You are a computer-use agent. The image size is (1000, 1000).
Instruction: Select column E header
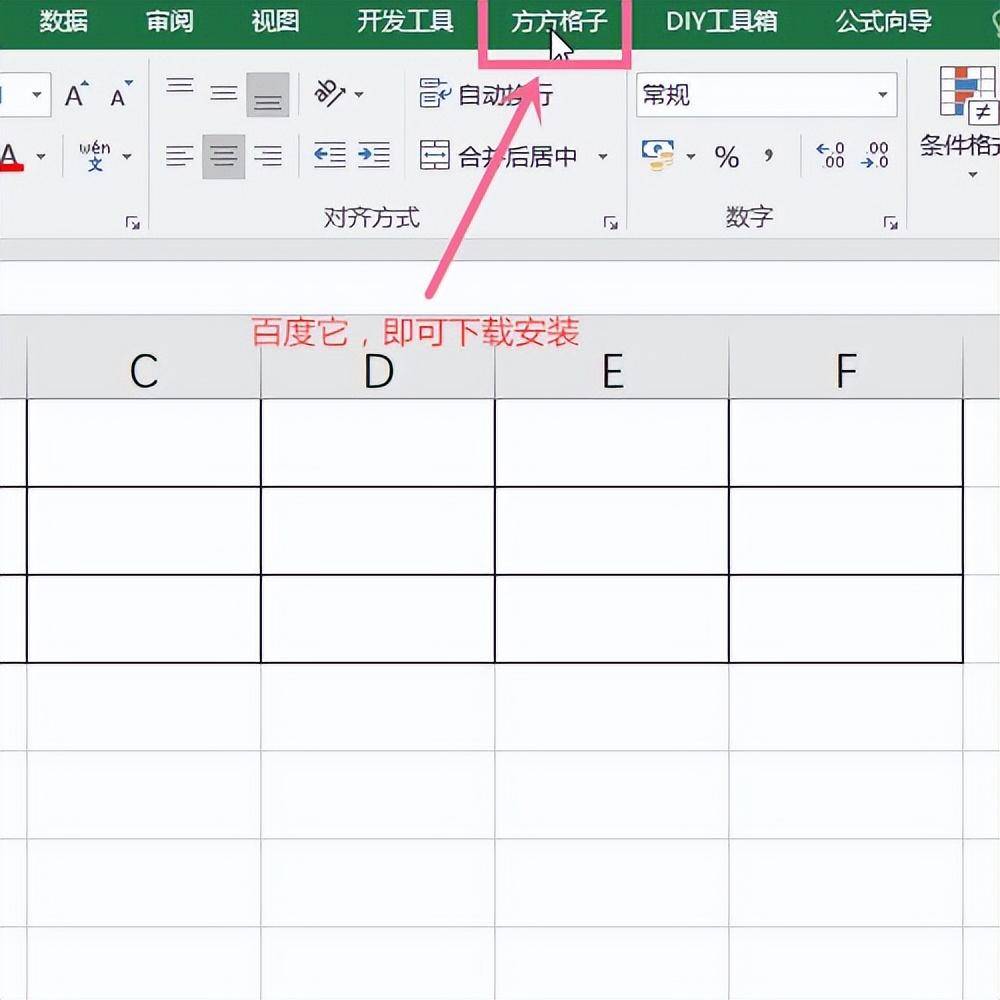pos(612,370)
